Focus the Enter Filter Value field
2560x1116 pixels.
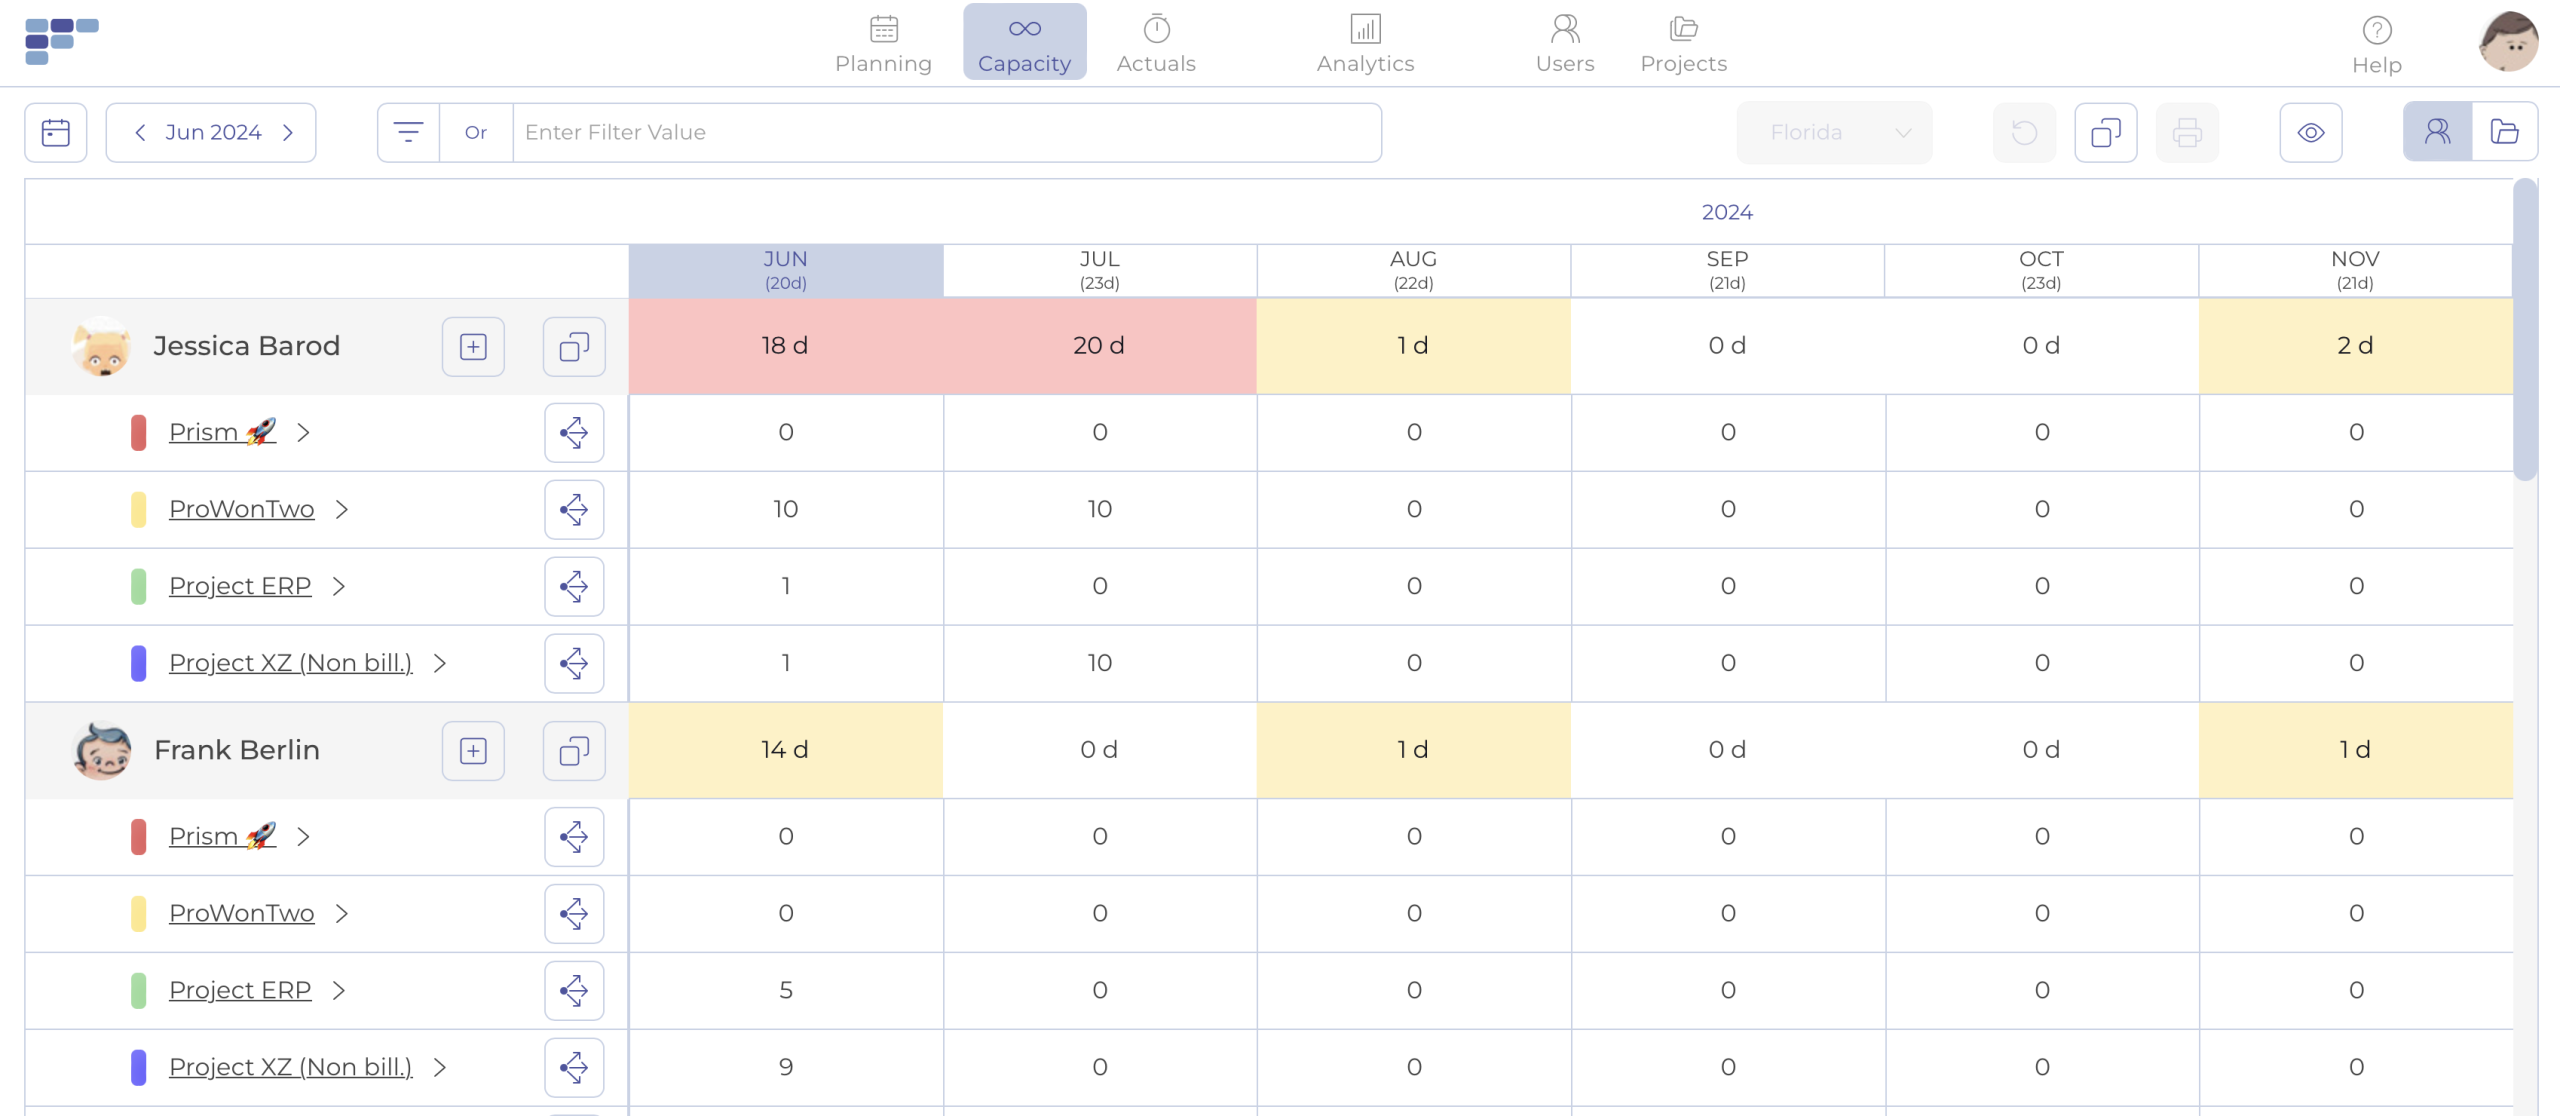(x=946, y=132)
